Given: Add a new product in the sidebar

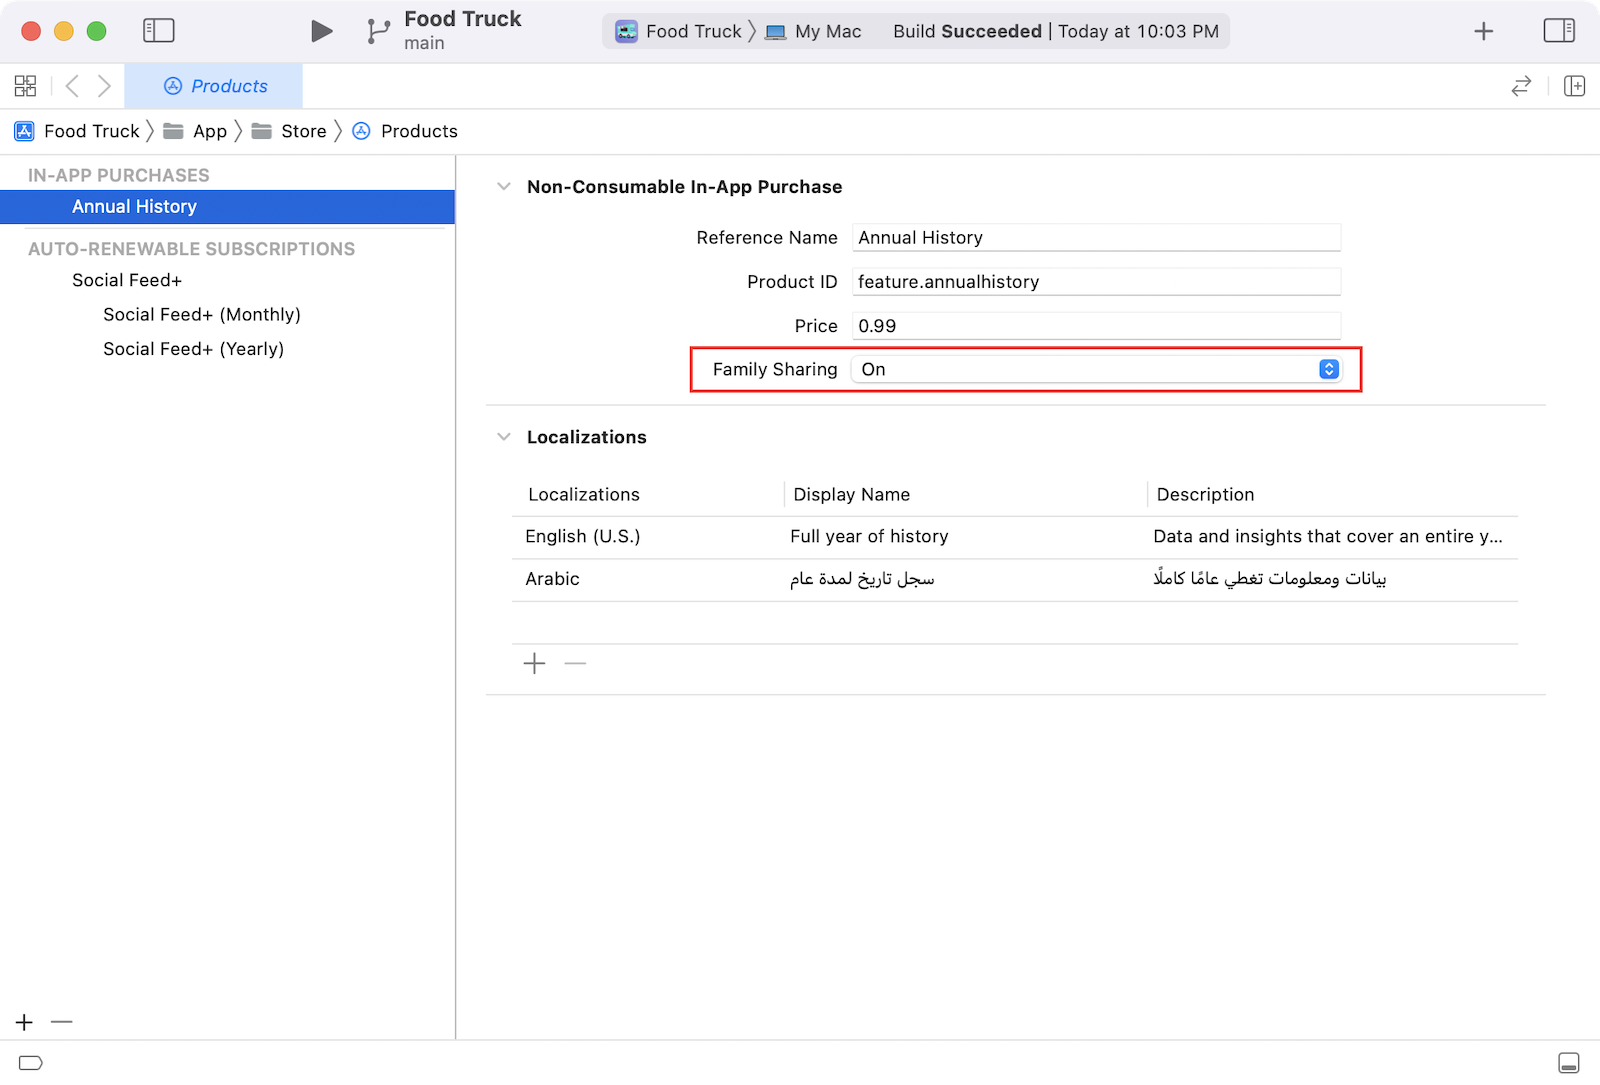Looking at the screenshot, I should [24, 1022].
